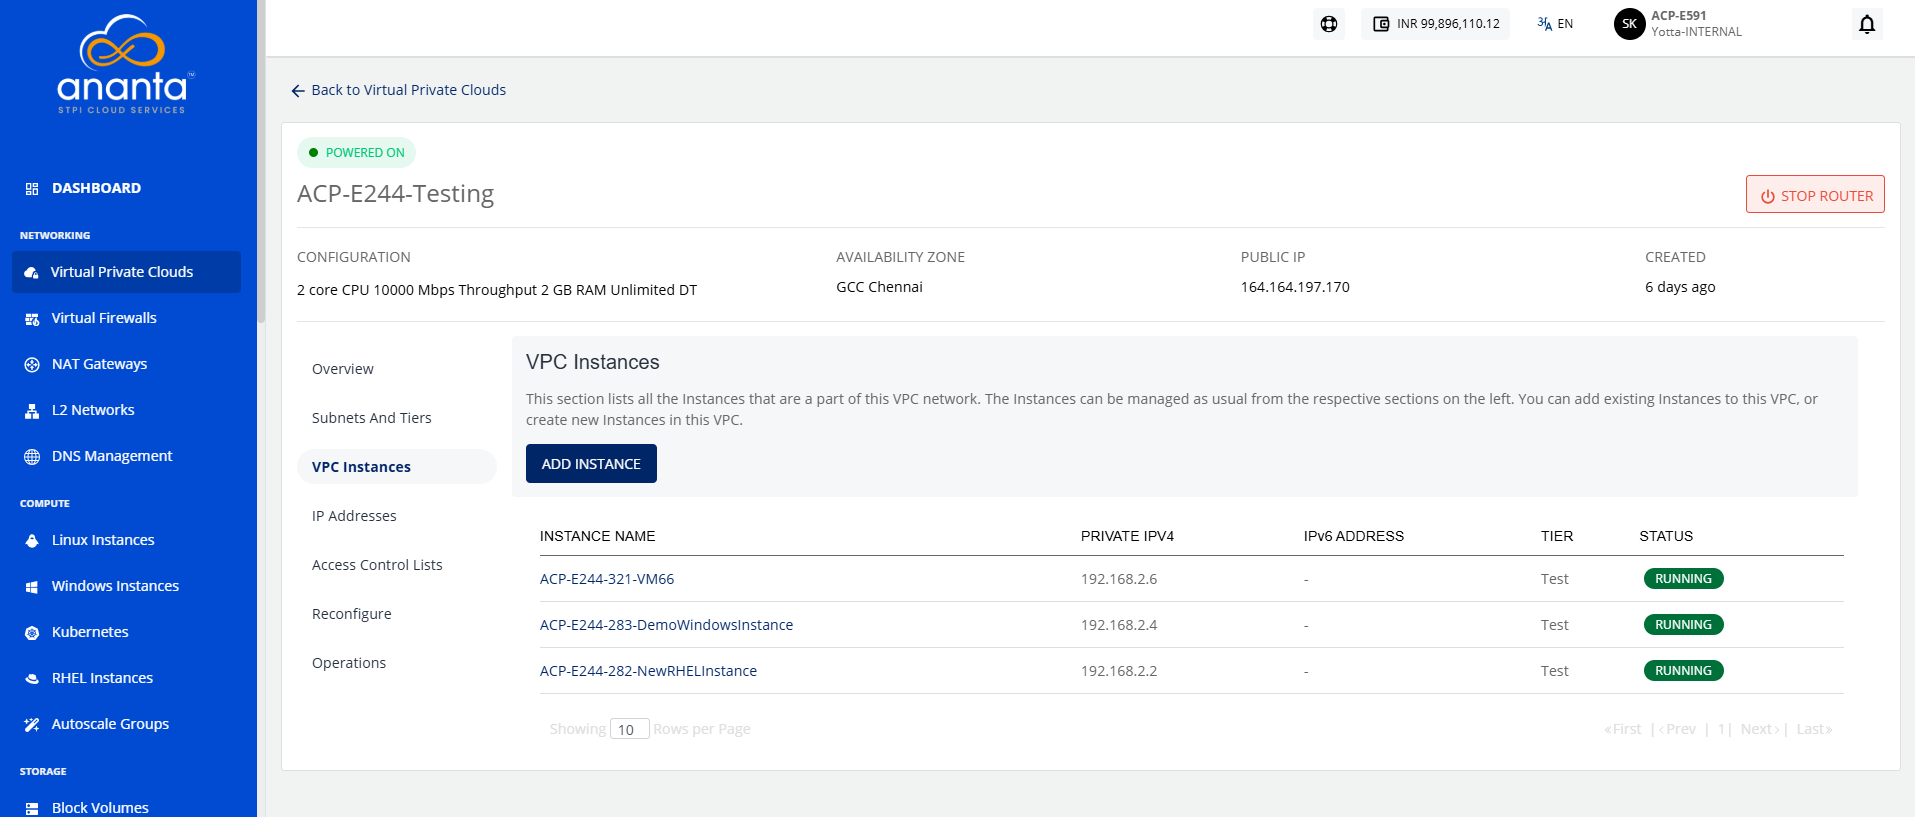The width and height of the screenshot is (1915, 817).
Task: Open the Reconfigure section
Action: 352,614
